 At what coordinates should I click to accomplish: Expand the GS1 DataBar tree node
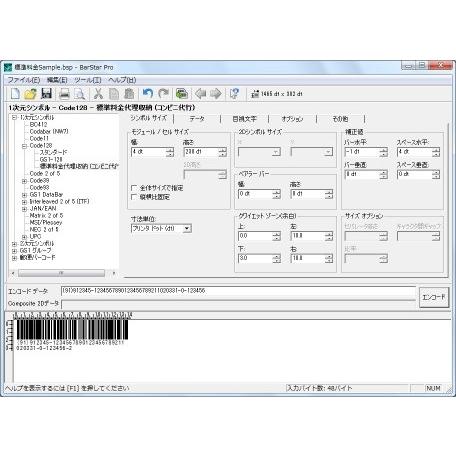pyautogui.click(x=24, y=195)
